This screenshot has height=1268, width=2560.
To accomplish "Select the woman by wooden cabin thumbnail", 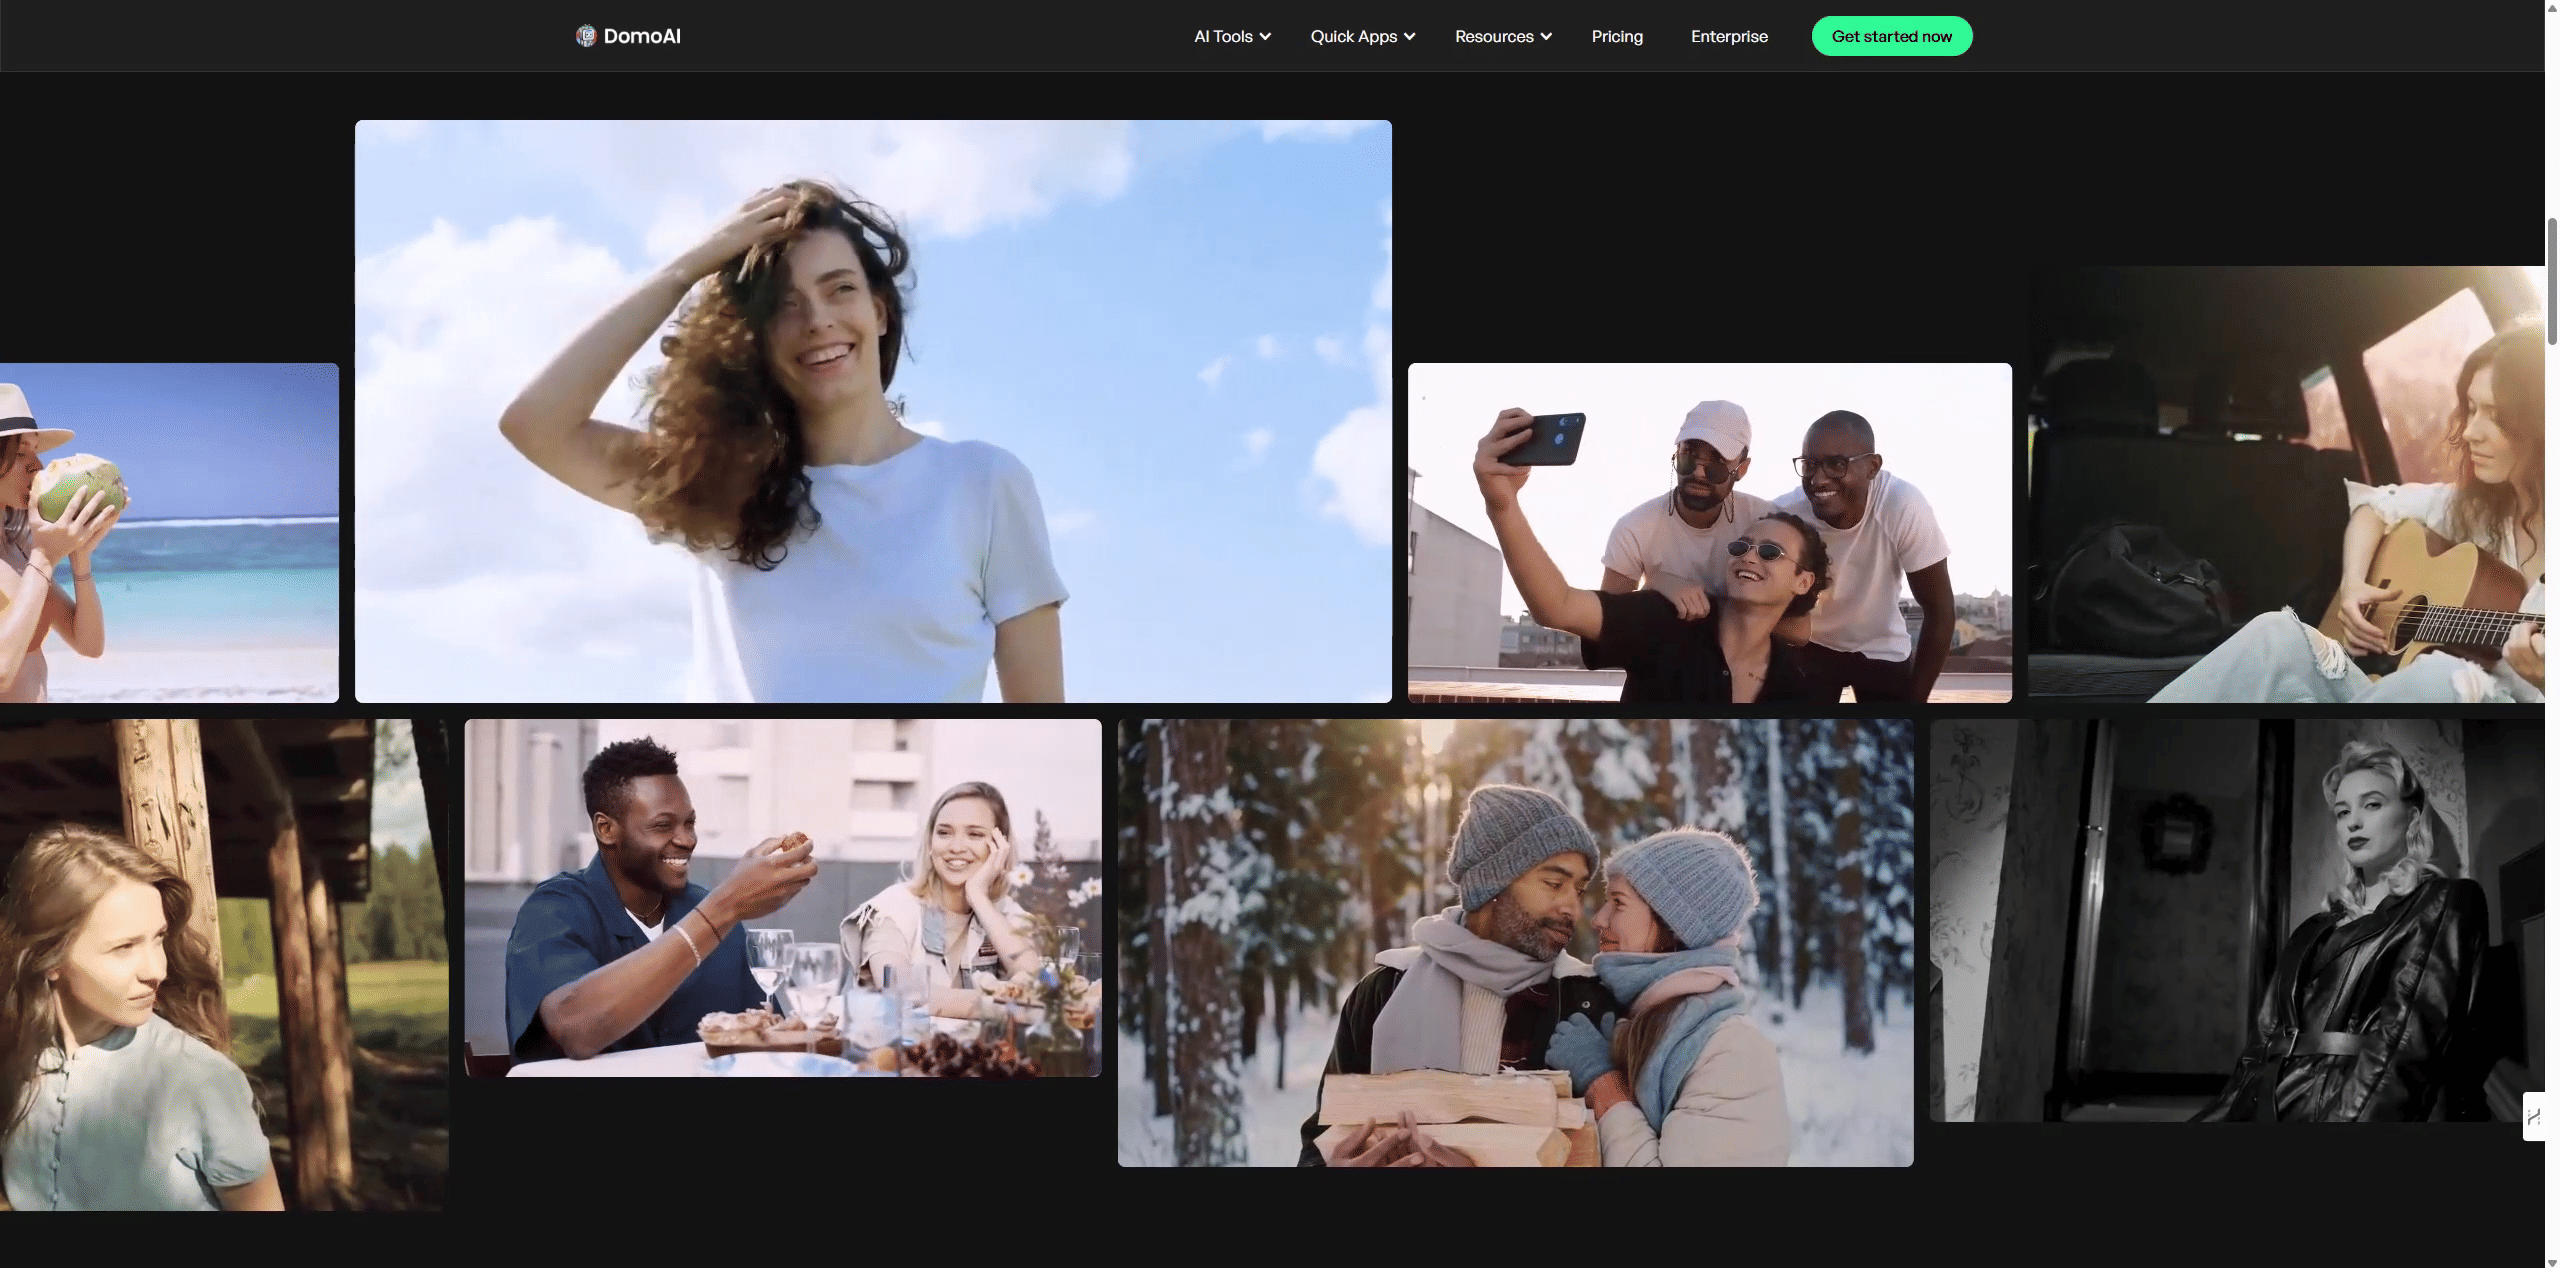I will (223, 964).
